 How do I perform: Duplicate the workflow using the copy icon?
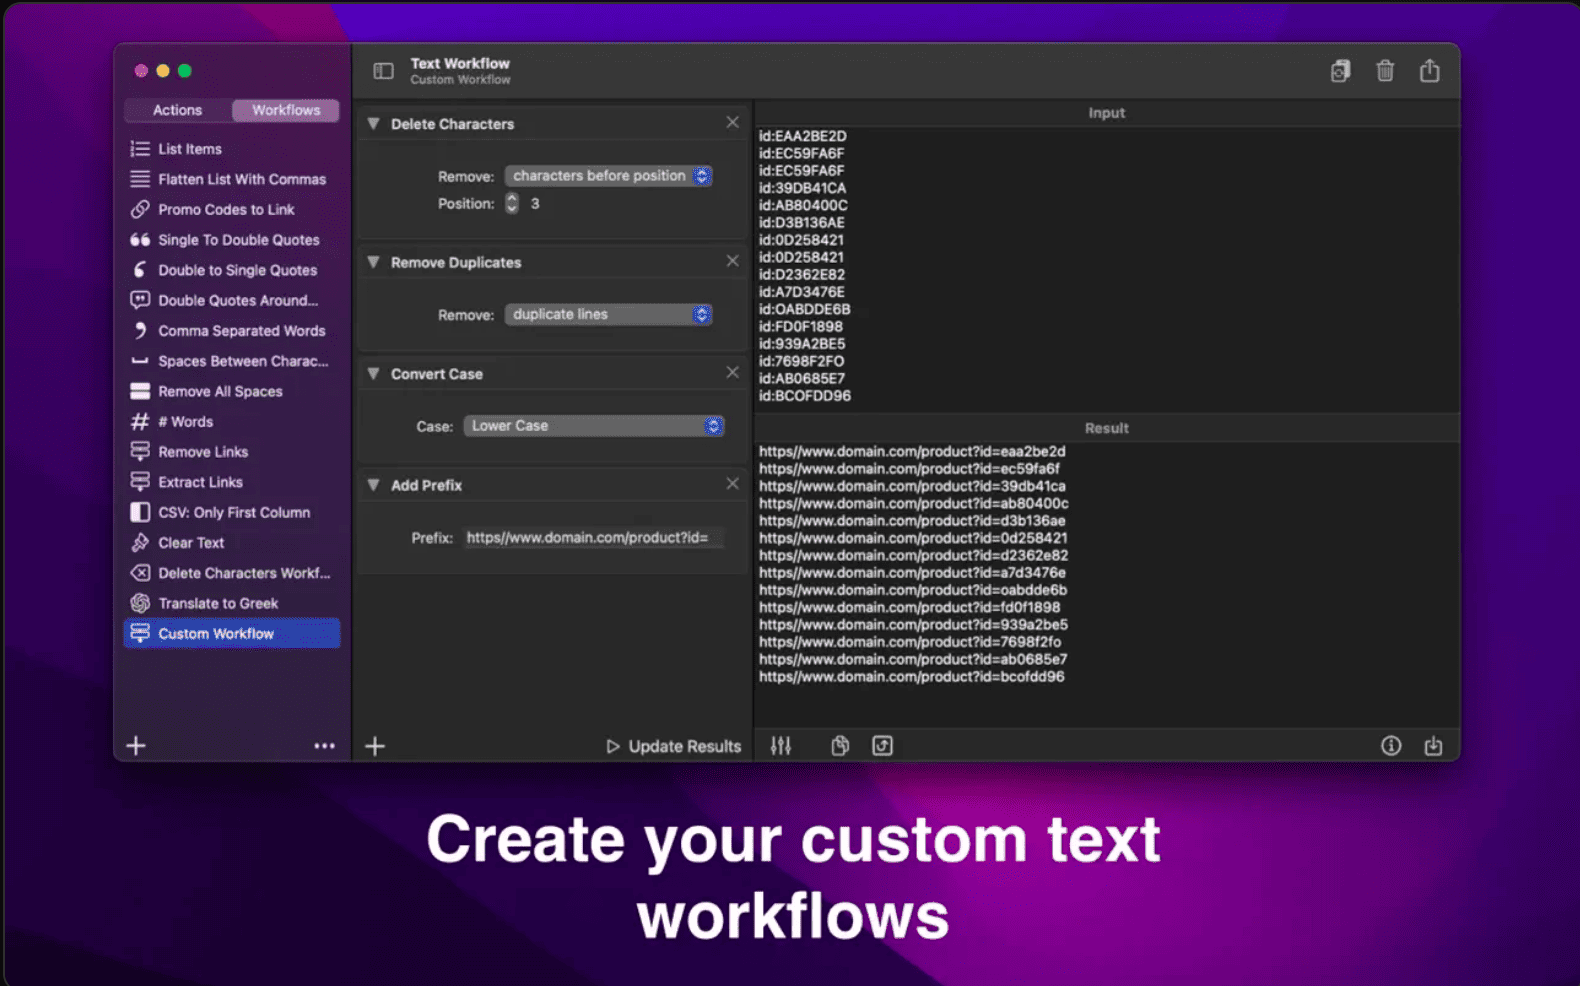coord(1340,71)
